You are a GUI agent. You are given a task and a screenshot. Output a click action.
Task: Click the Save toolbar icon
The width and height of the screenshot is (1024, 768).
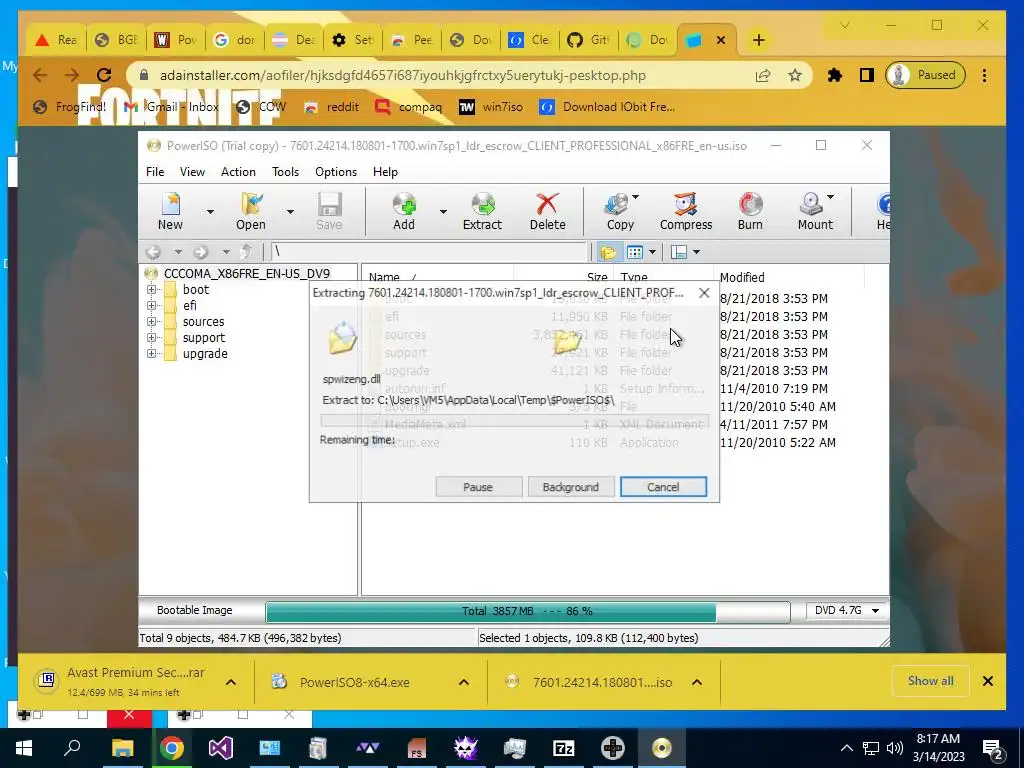[x=329, y=211]
